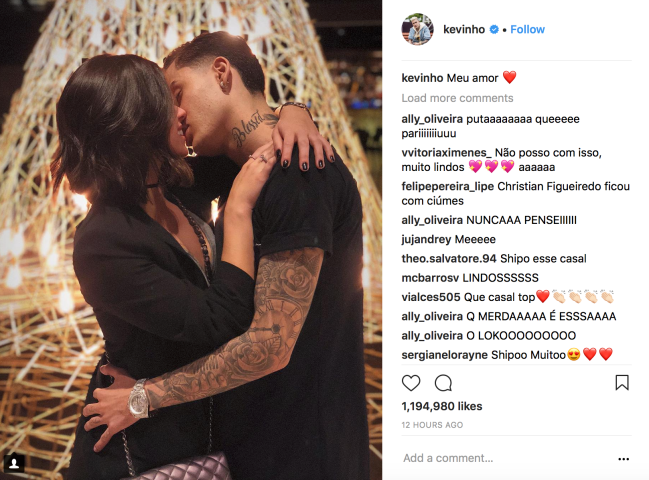Click kevinho's verified badge

[494, 29]
